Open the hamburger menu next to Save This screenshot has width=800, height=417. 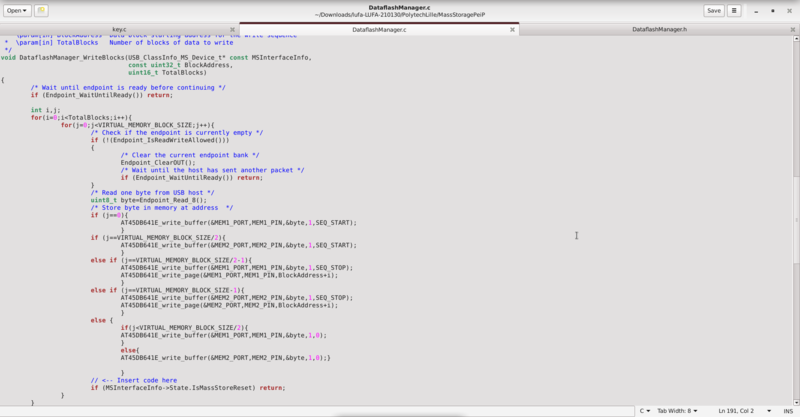tap(735, 10)
